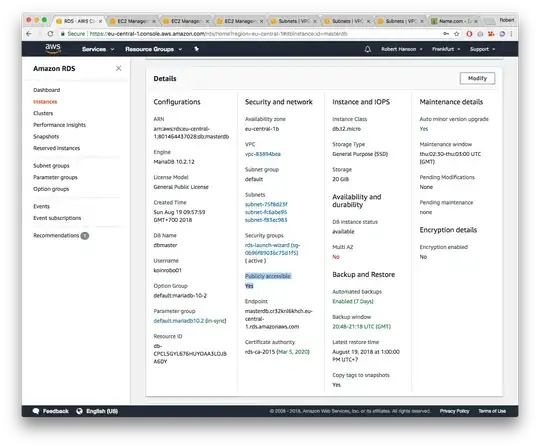Click the masterdb endpoint address text
Screen dimensions: 540x448
tap(279, 319)
